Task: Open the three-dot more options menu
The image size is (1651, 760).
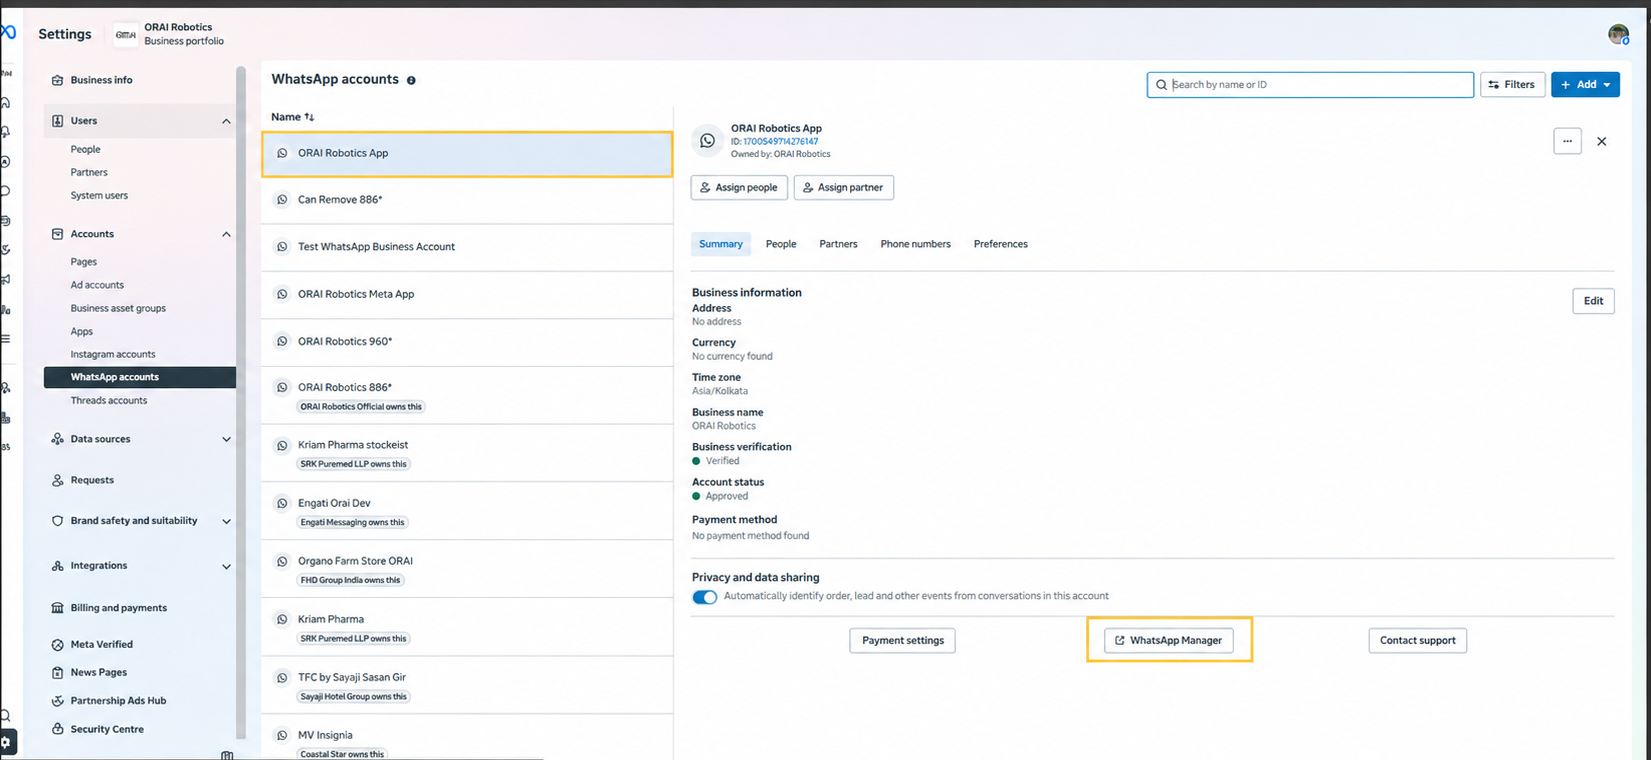Action: pyautogui.click(x=1567, y=141)
